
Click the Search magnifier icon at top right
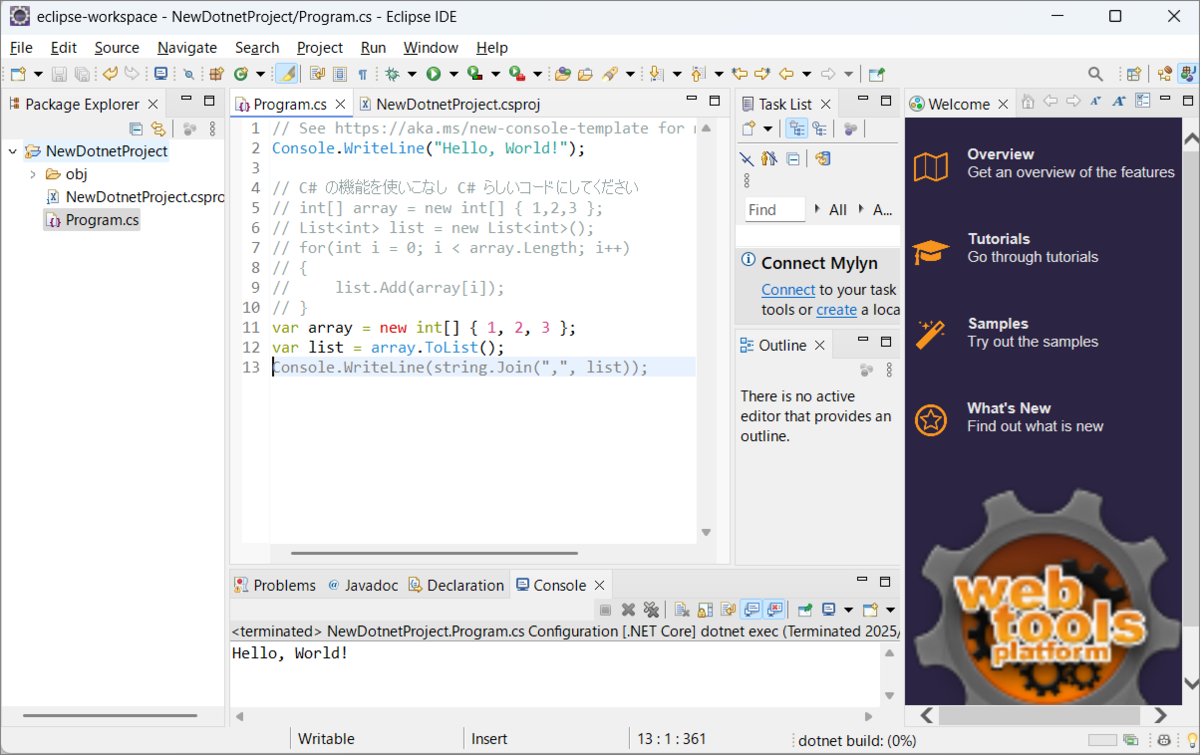point(1095,74)
